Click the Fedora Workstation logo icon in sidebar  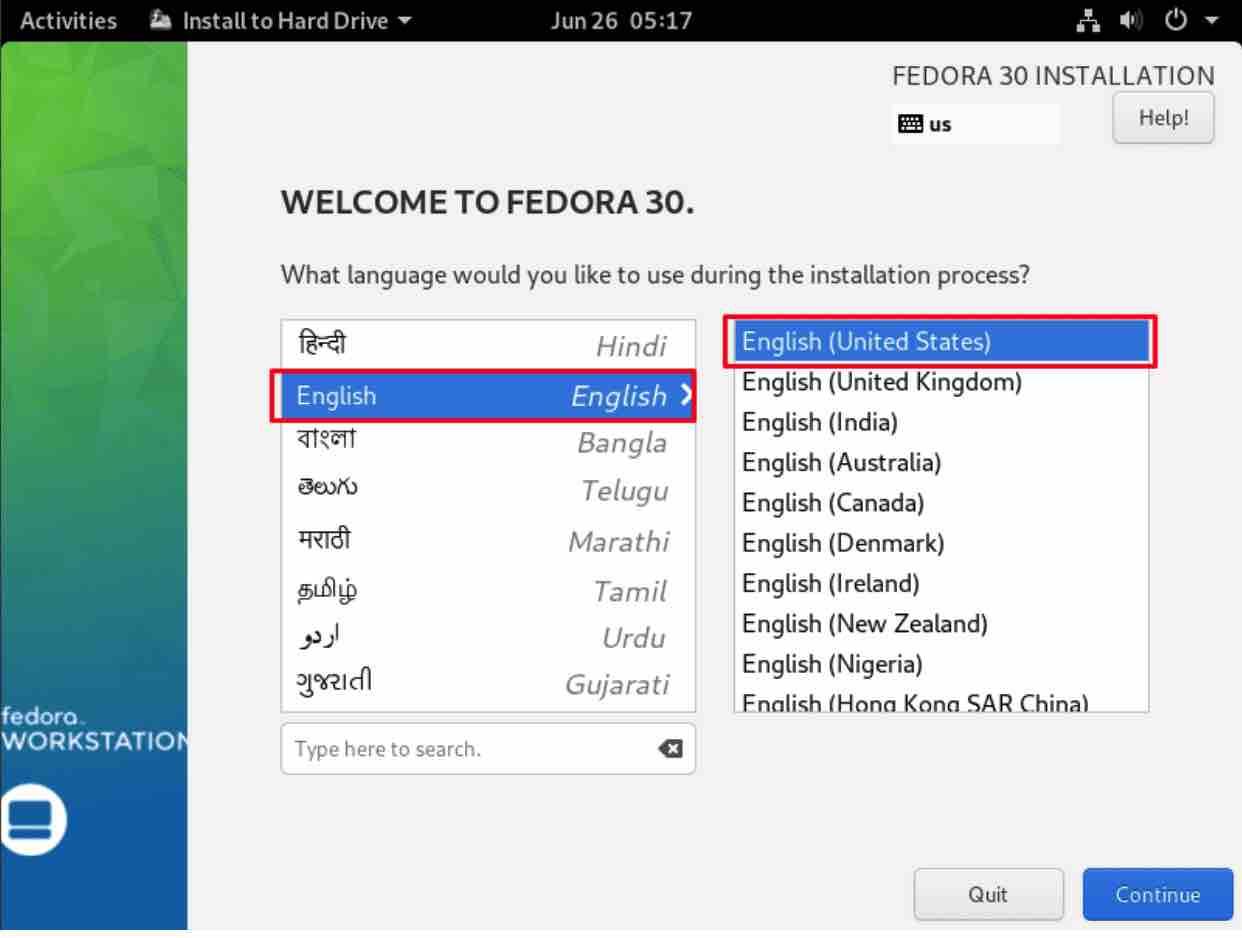33,821
